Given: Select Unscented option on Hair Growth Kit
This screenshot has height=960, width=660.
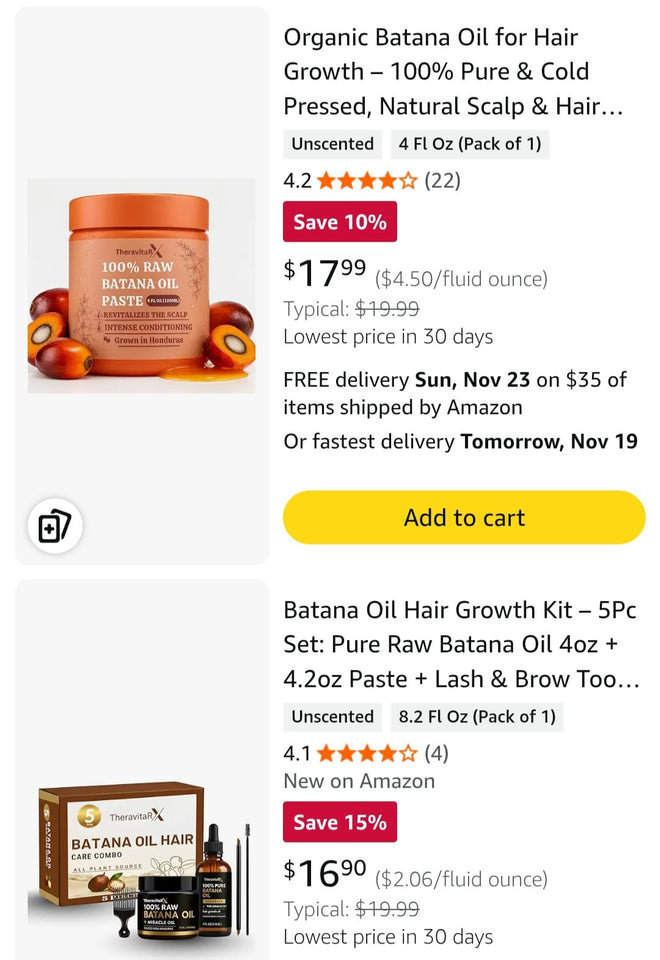Looking at the screenshot, I should click(x=332, y=717).
